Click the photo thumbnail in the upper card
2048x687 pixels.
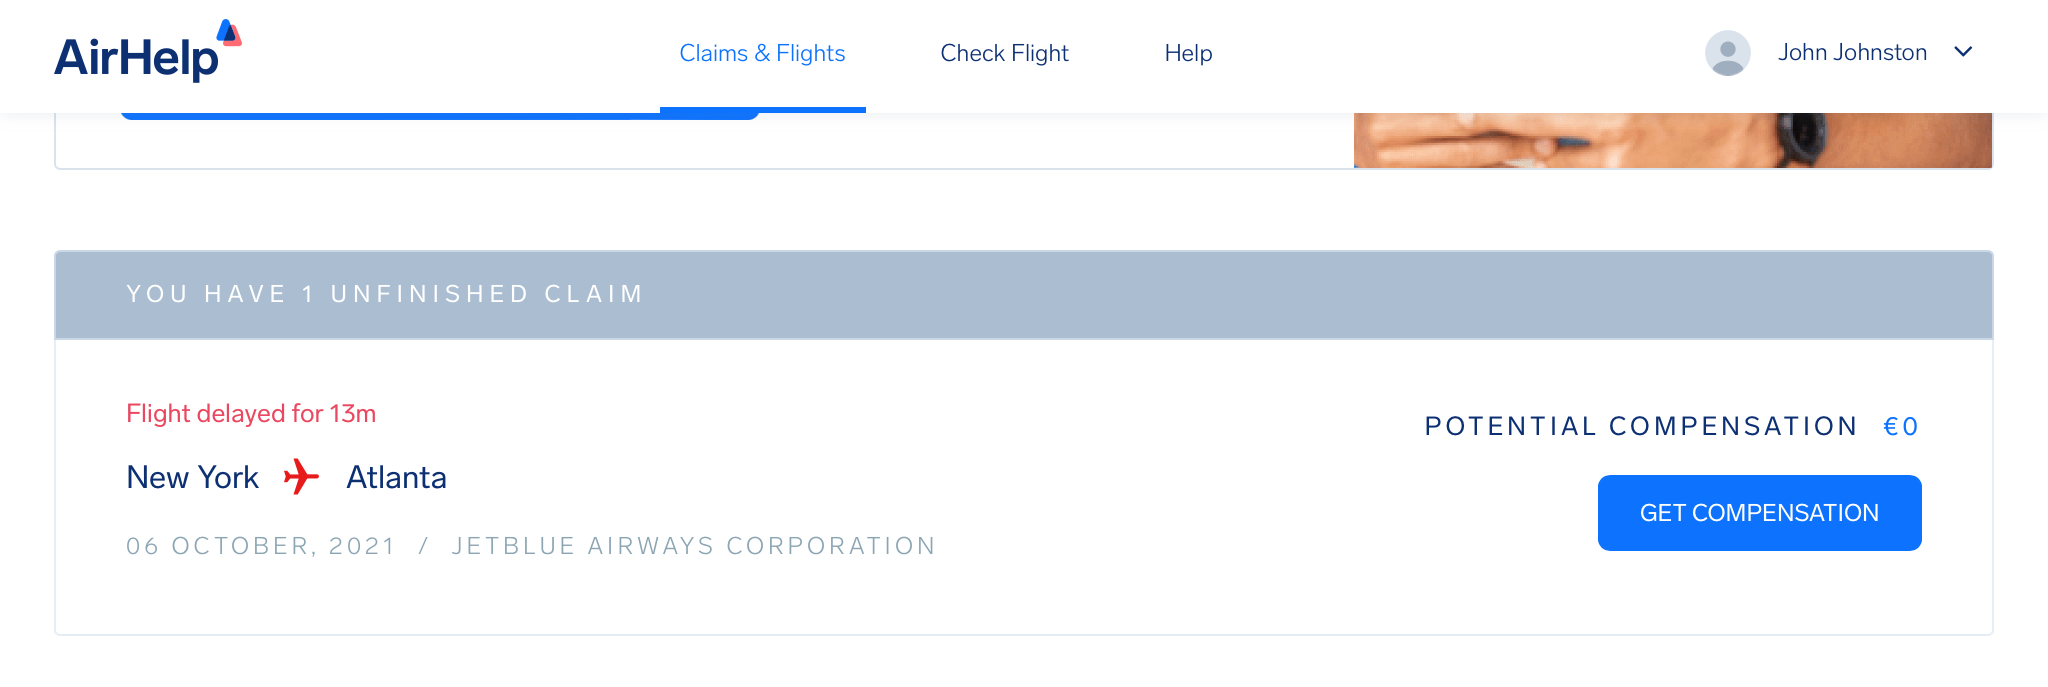[x=1672, y=140]
